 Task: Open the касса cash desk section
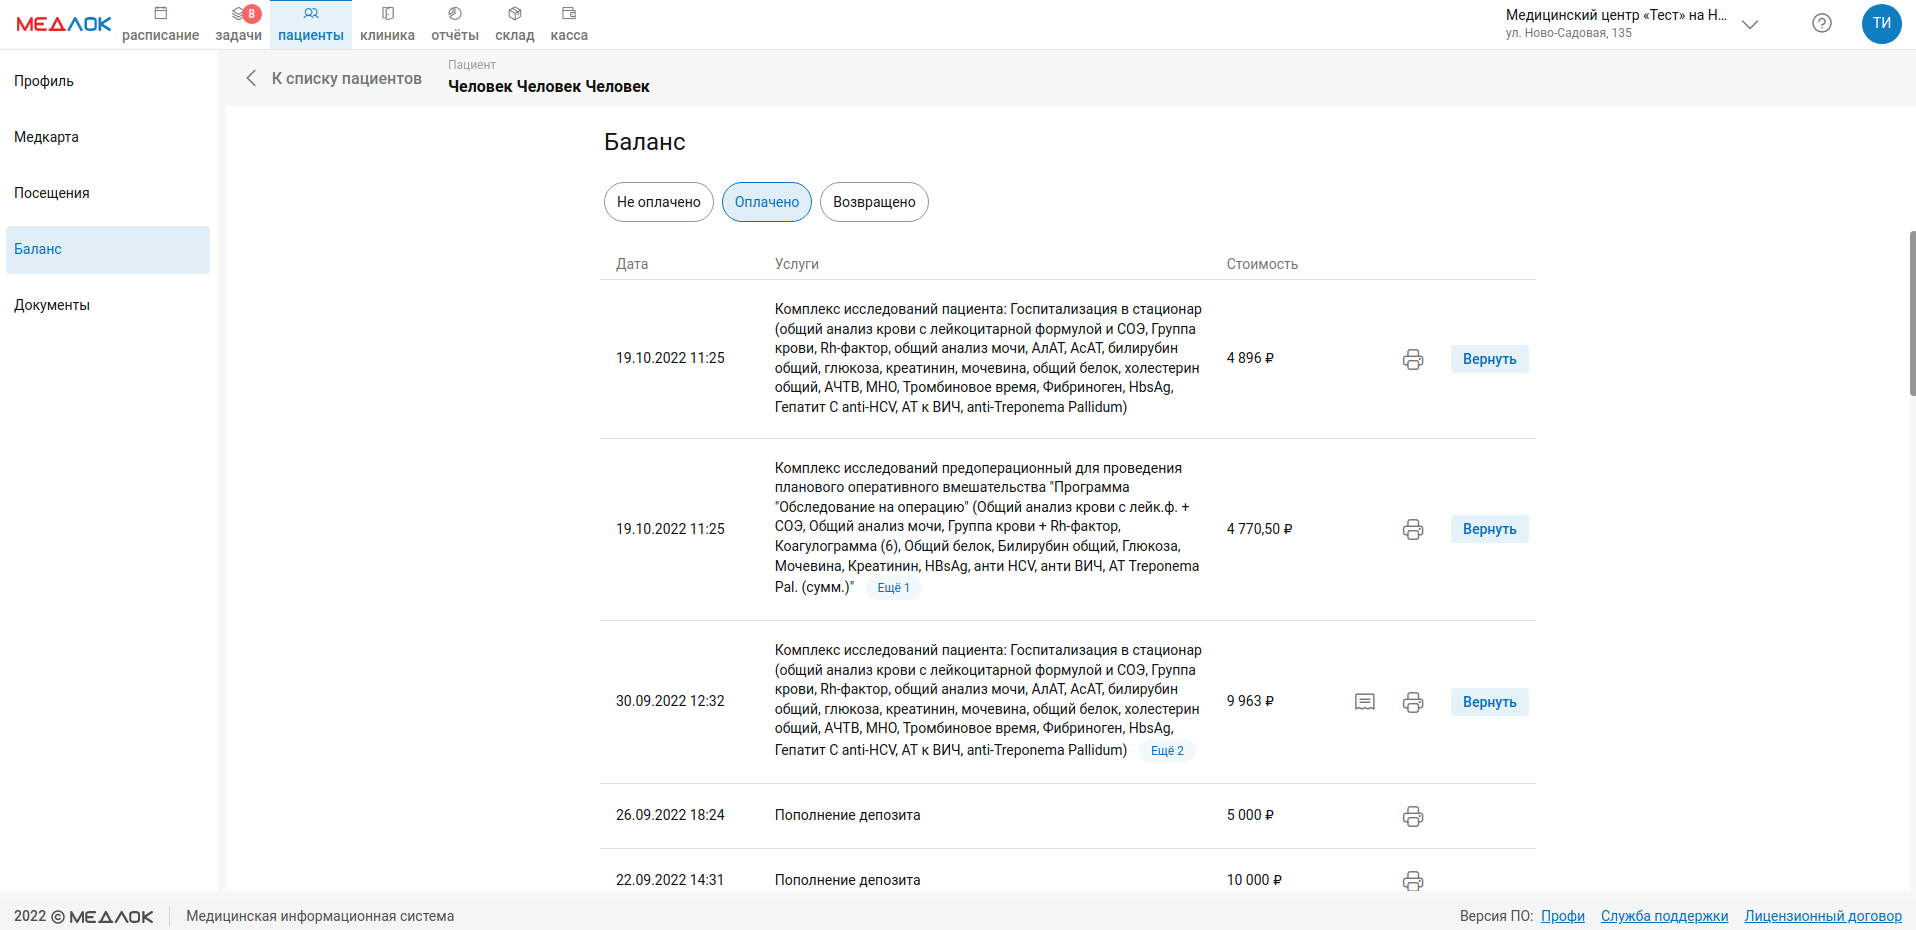(569, 24)
